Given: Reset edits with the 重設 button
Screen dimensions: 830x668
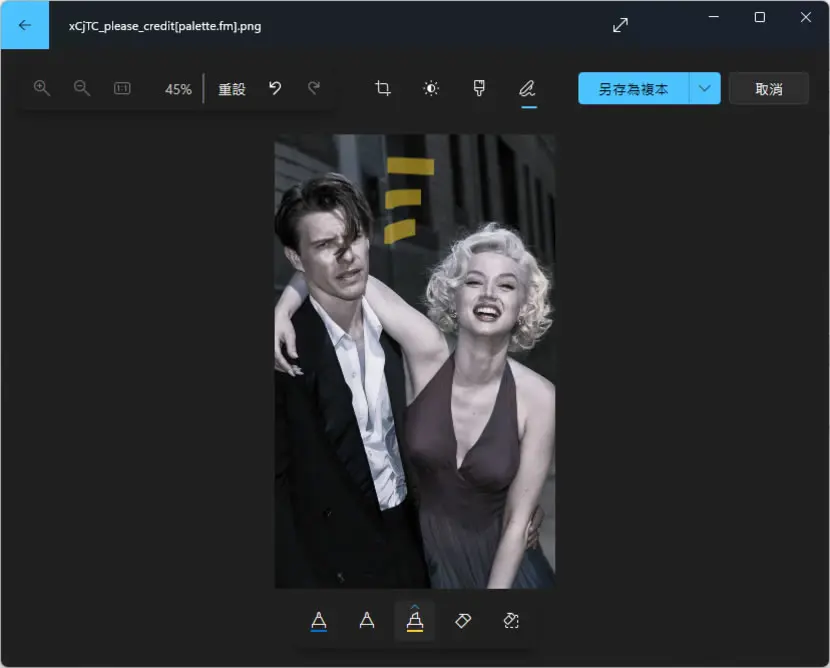Looking at the screenshot, I should 232,89.
